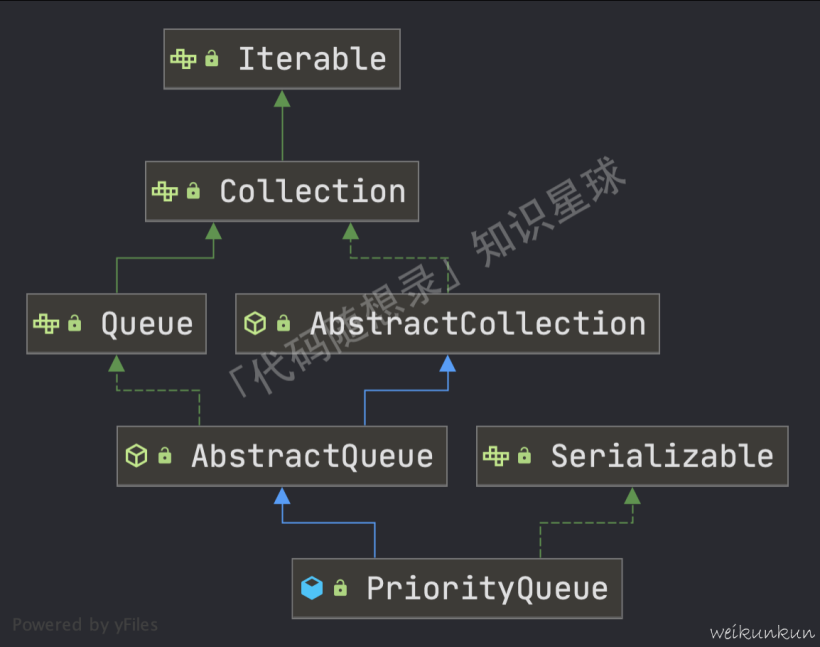The width and height of the screenshot is (820, 647).
Task: Select the Iterable node label
Action: [312, 59]
